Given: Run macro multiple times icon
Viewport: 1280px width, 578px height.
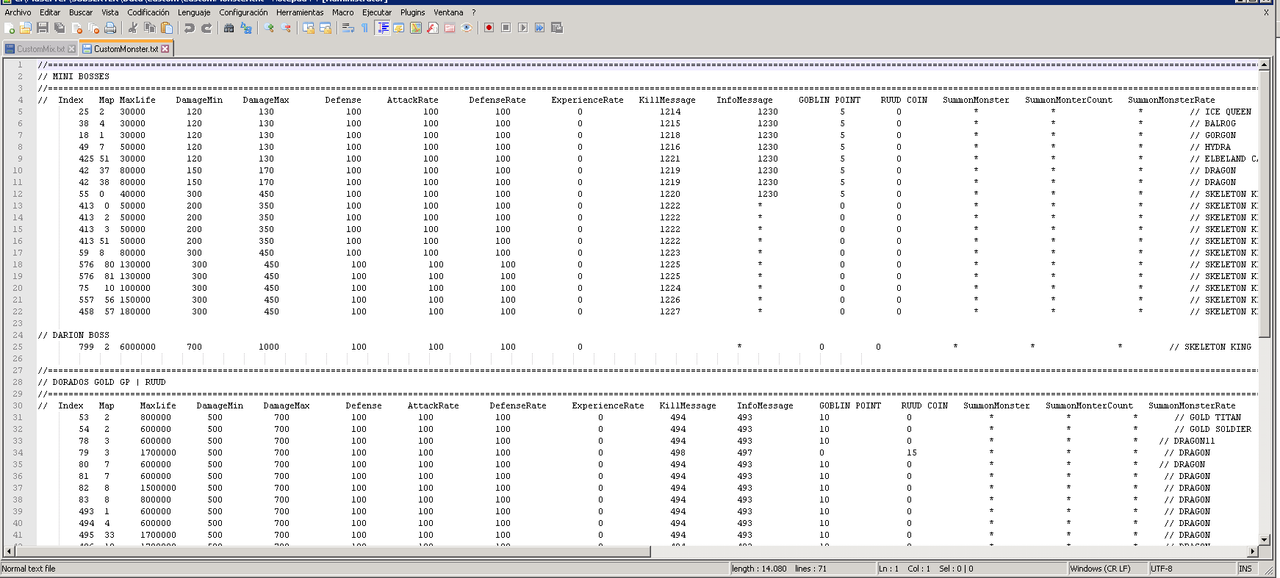Looking at the screenshot, I should click(x=540, y=28).
